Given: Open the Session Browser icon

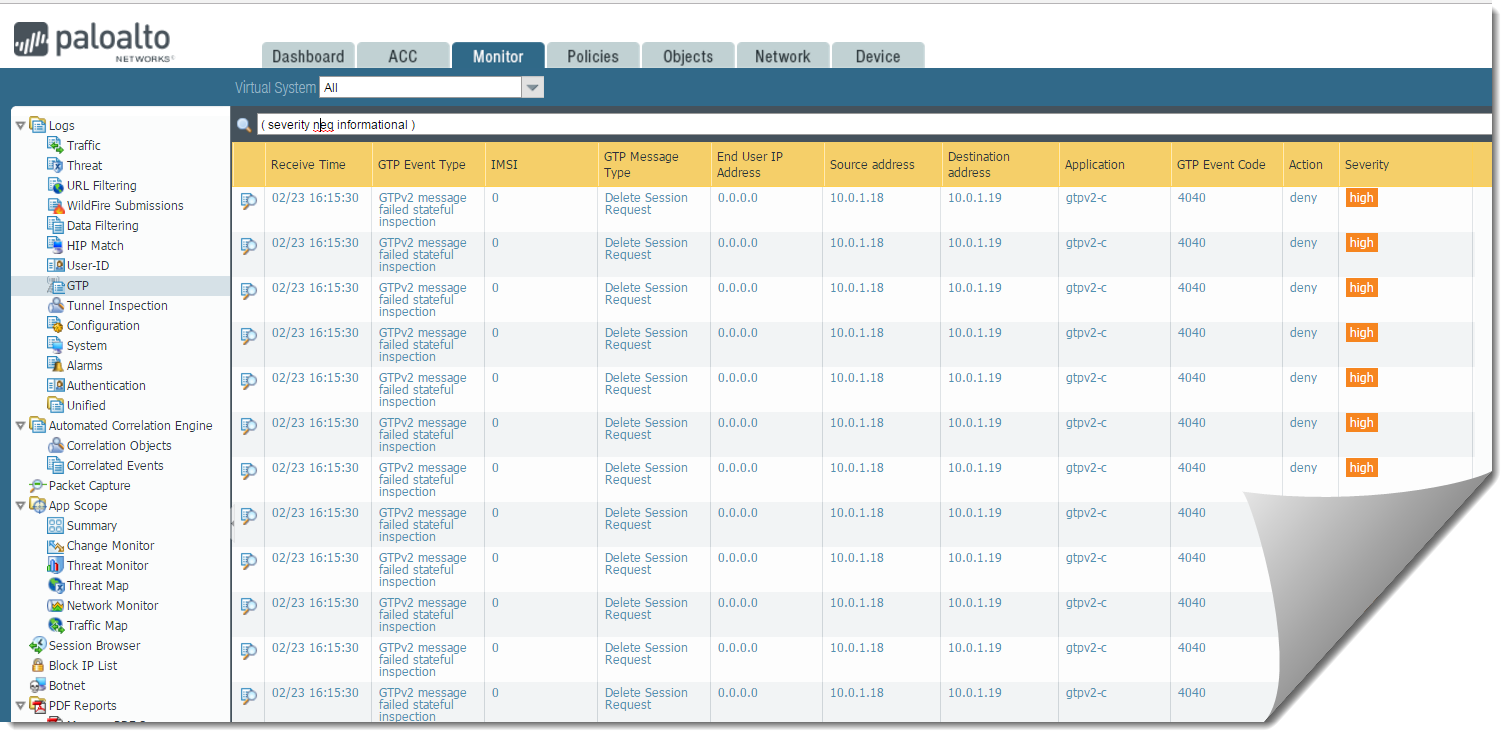Looking at the screenshot, I should click(38, 645).
